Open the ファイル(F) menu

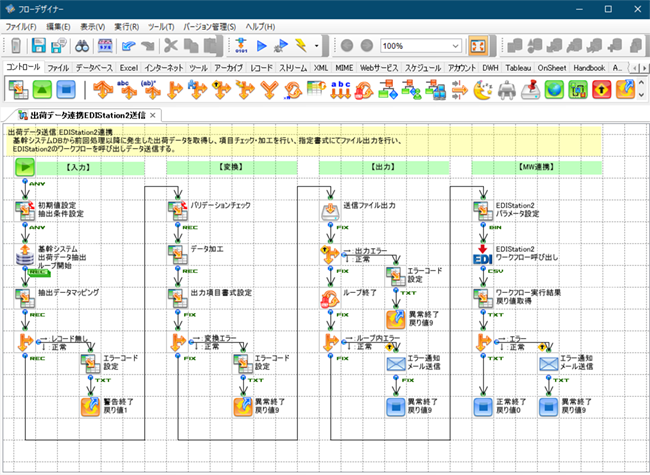click(21, 27)
